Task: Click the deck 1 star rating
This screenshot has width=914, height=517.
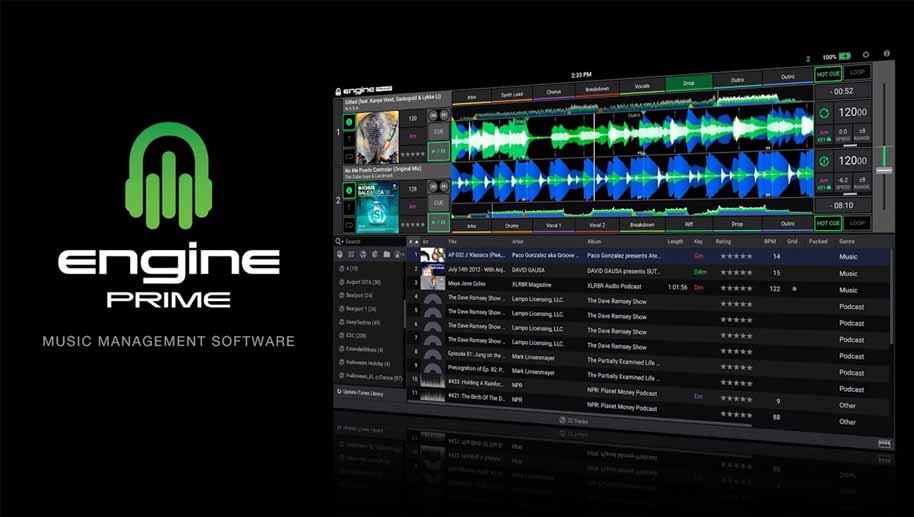Action: click(x=412, y=154)
